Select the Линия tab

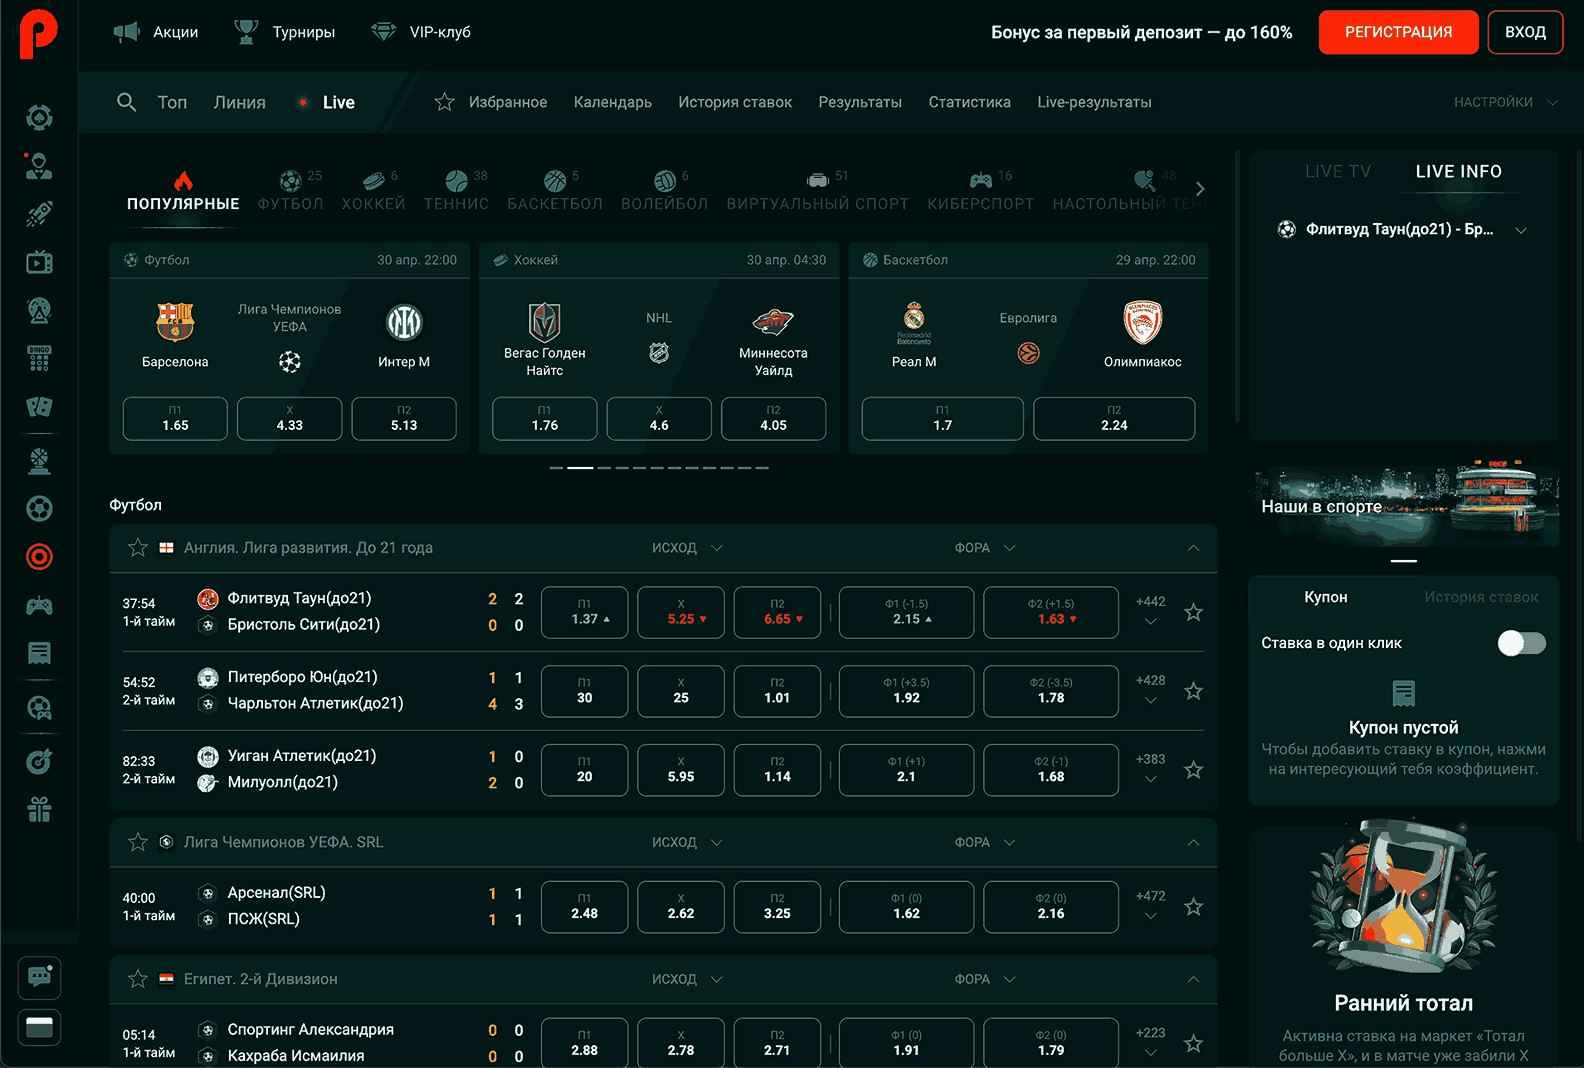[239, 102]
